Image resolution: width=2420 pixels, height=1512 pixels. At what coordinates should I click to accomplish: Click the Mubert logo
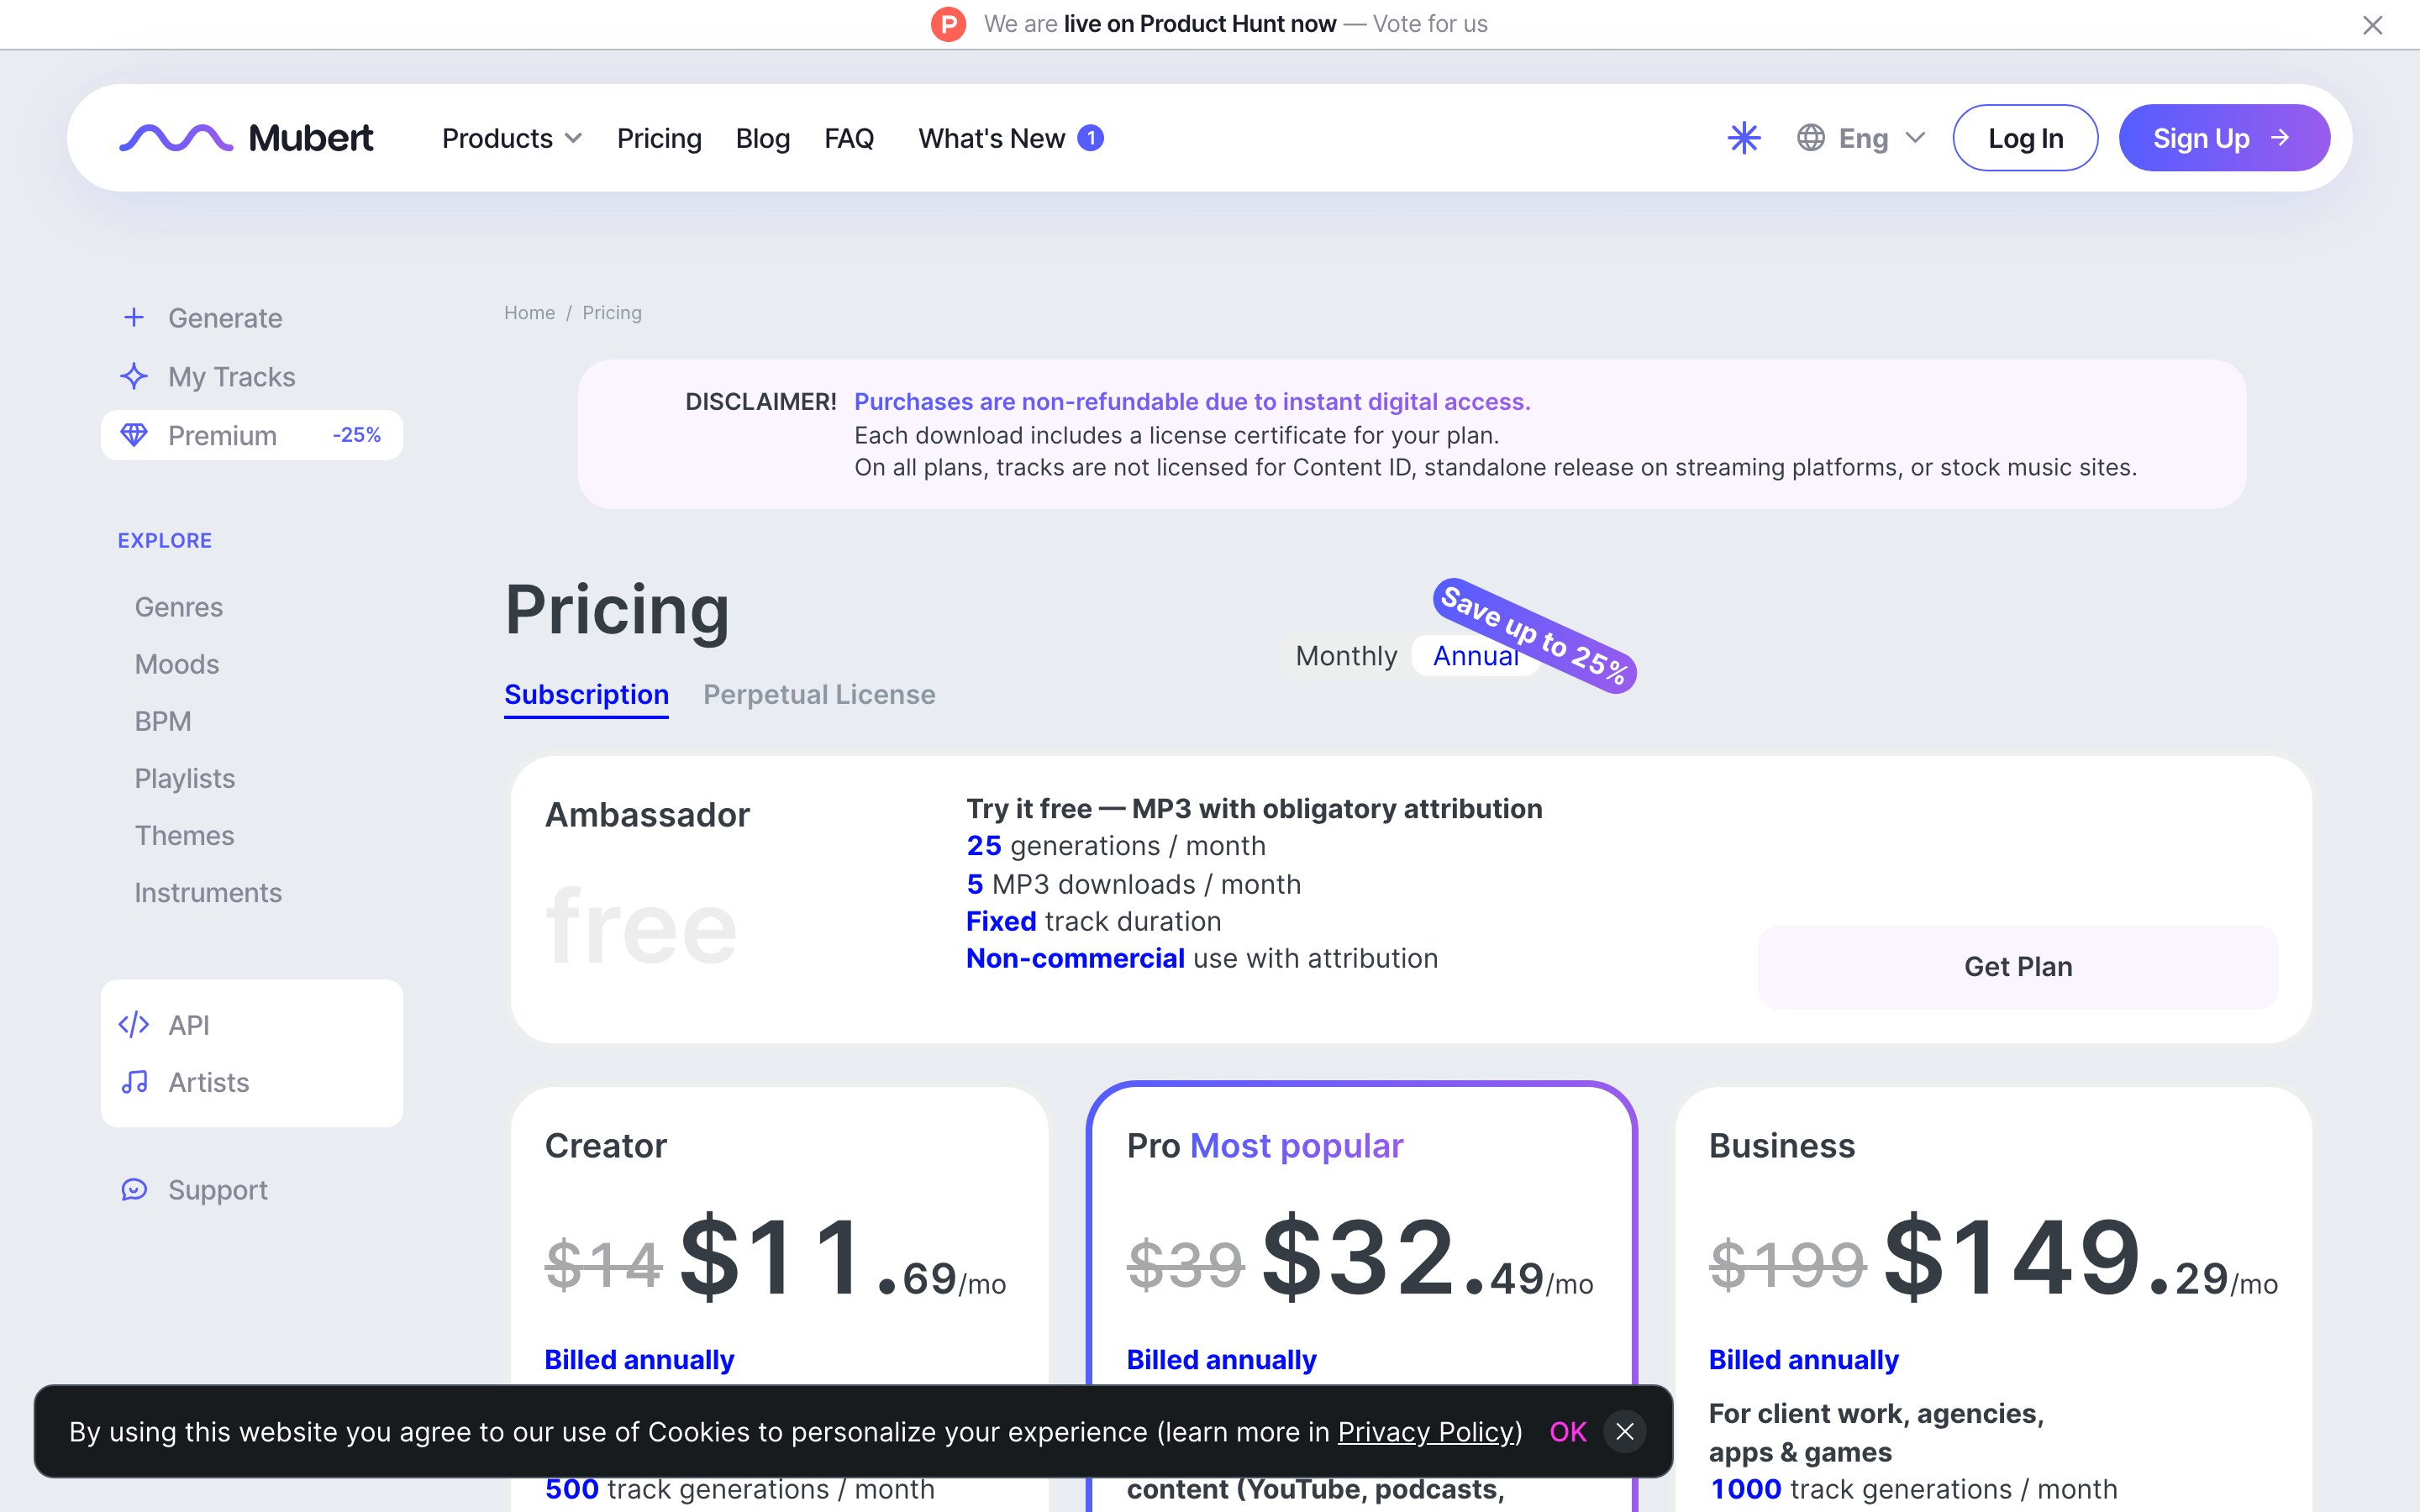pos(246,138)
